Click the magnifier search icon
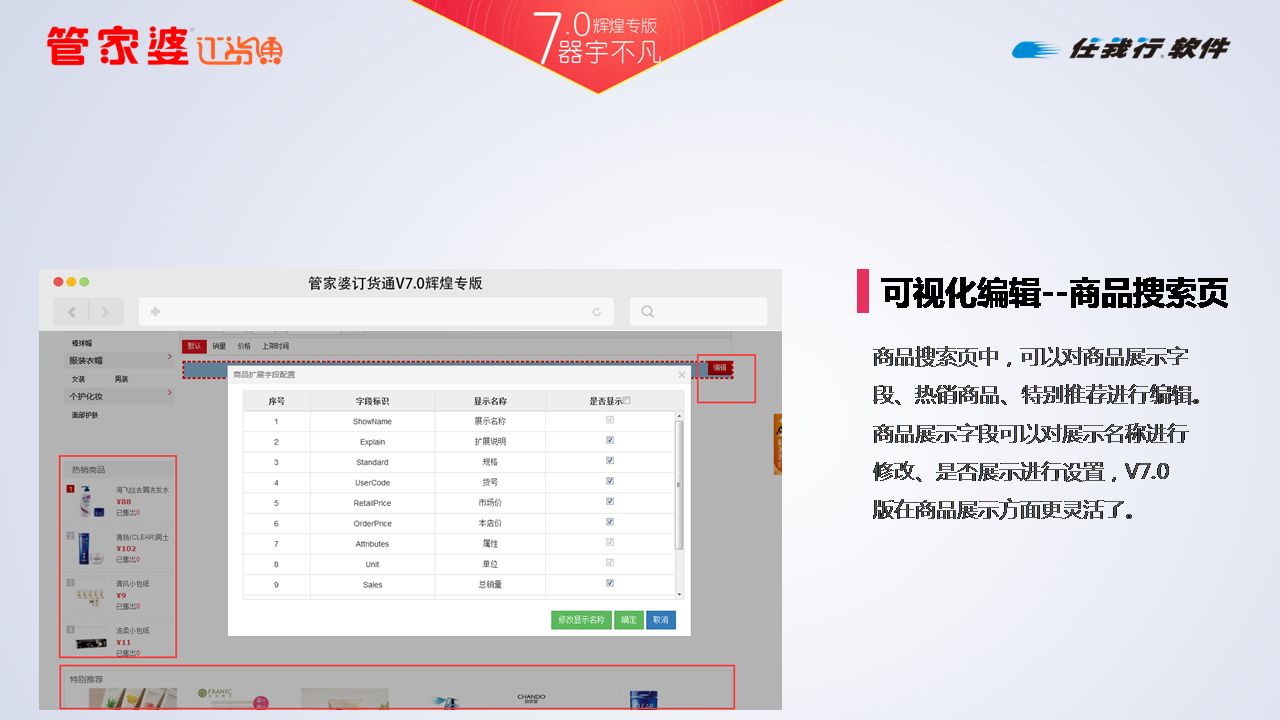 [x=648, y=312]
